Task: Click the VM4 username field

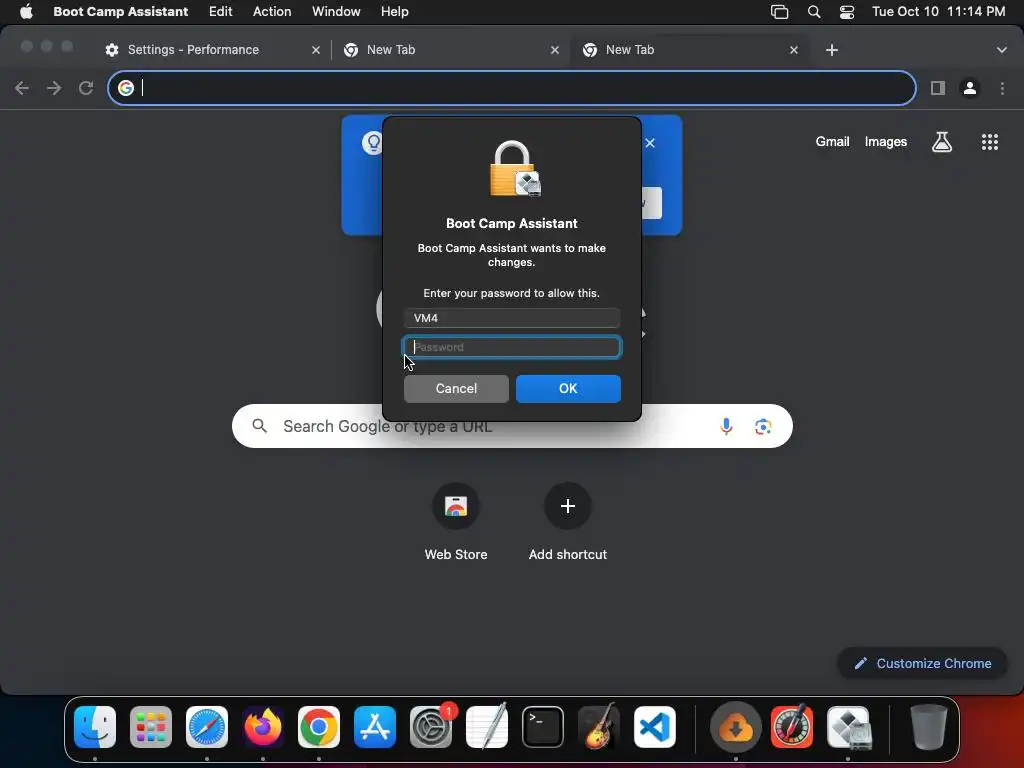Action: point(512,318)
